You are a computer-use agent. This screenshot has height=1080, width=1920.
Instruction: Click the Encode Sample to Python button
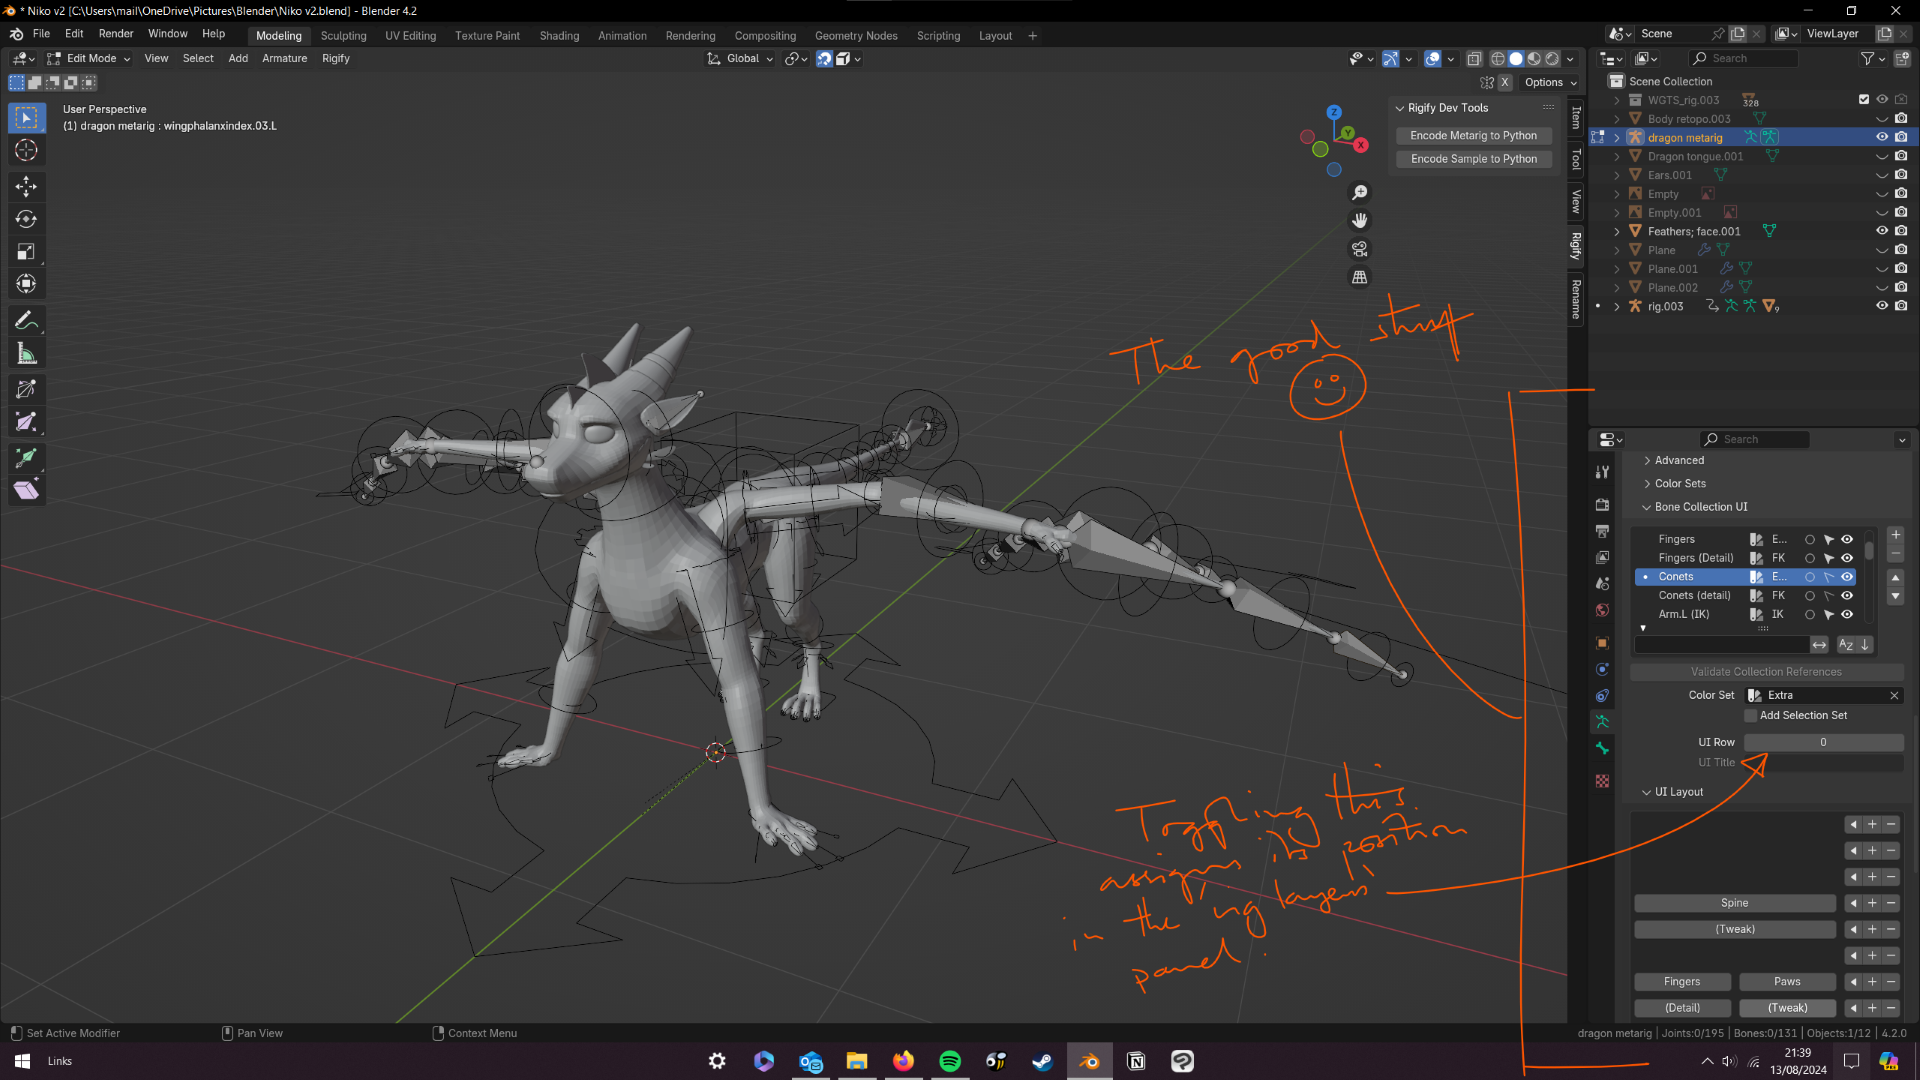pyautogui.click(x=1473, y=158)
